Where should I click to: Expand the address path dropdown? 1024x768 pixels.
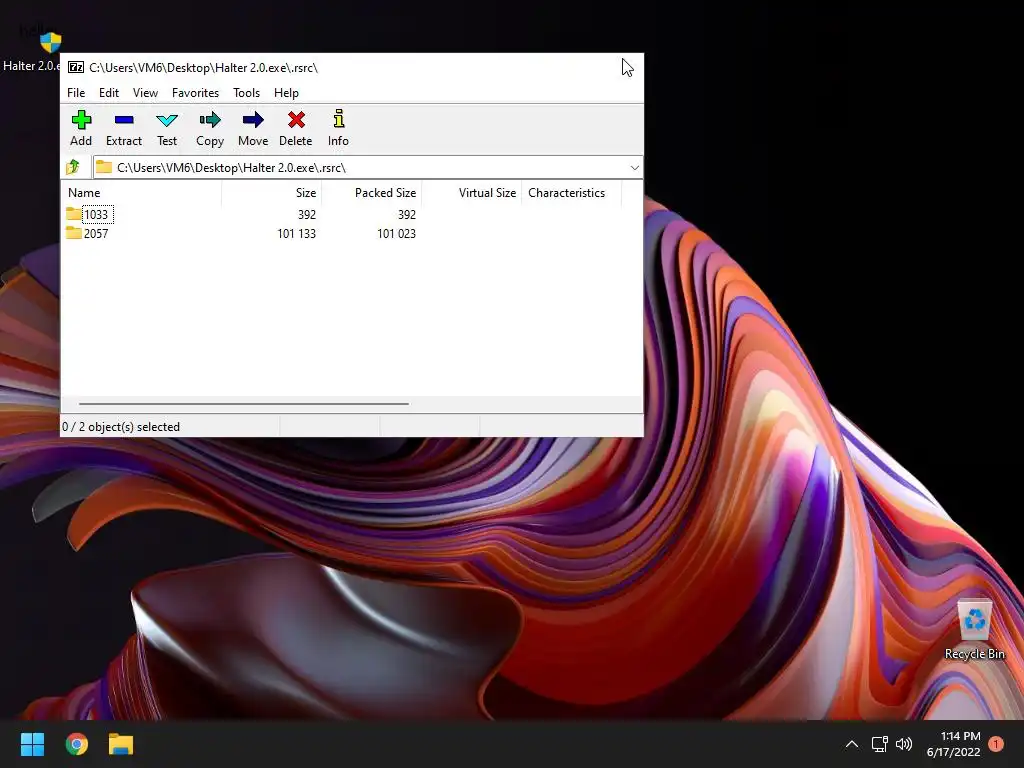coord(634,168)
